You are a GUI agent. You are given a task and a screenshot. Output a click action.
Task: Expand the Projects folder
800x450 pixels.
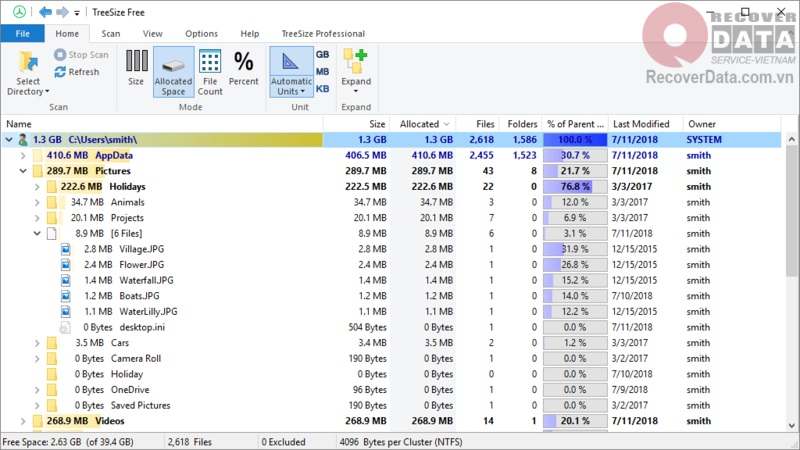tap(37, 218)
